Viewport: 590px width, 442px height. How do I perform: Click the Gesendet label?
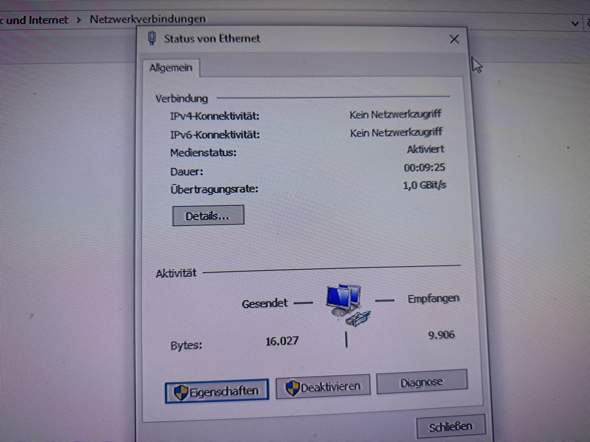(x=265, y=304)
